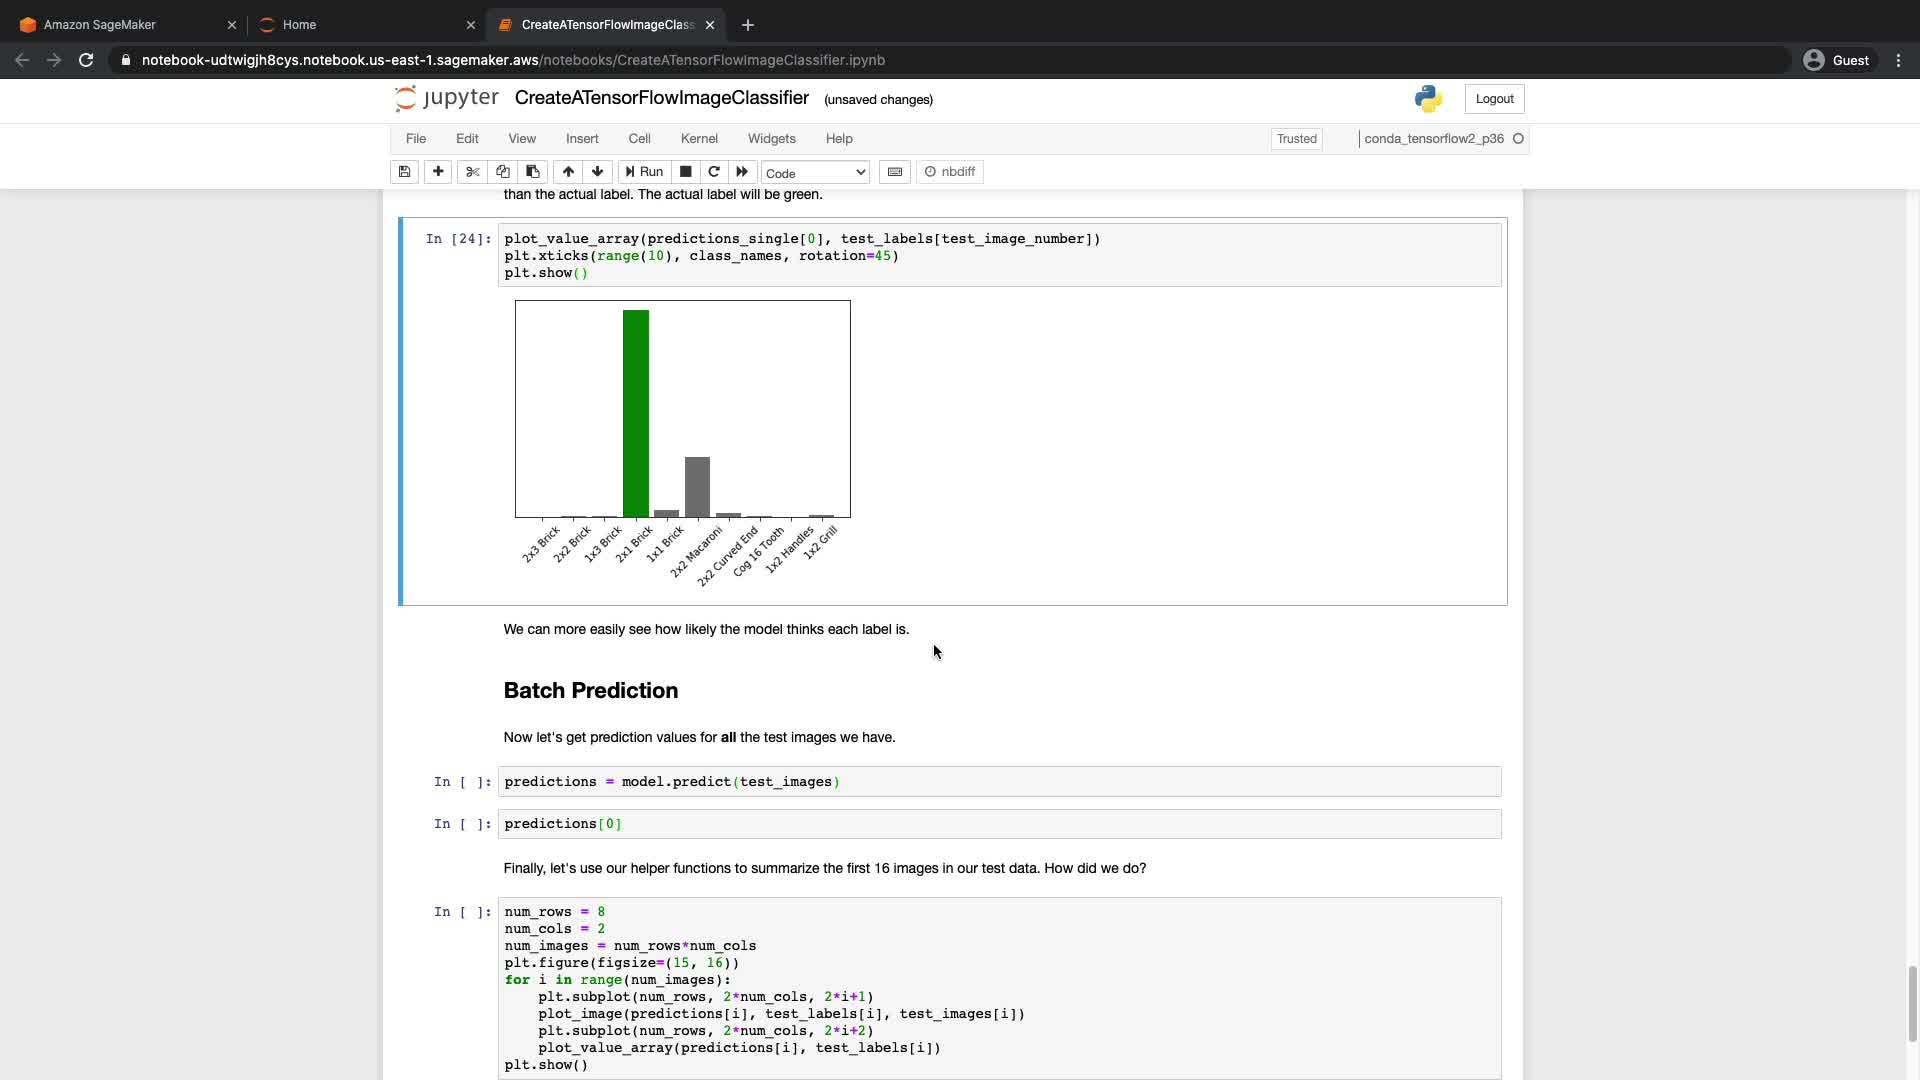This screenshot has width=1920, height=1080.
Task: Restart and run all cells icon
Action: click(x=742, y=172)
